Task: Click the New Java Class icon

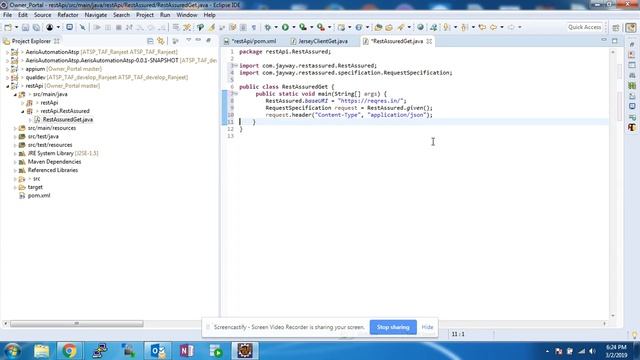Action: [359, 27]
